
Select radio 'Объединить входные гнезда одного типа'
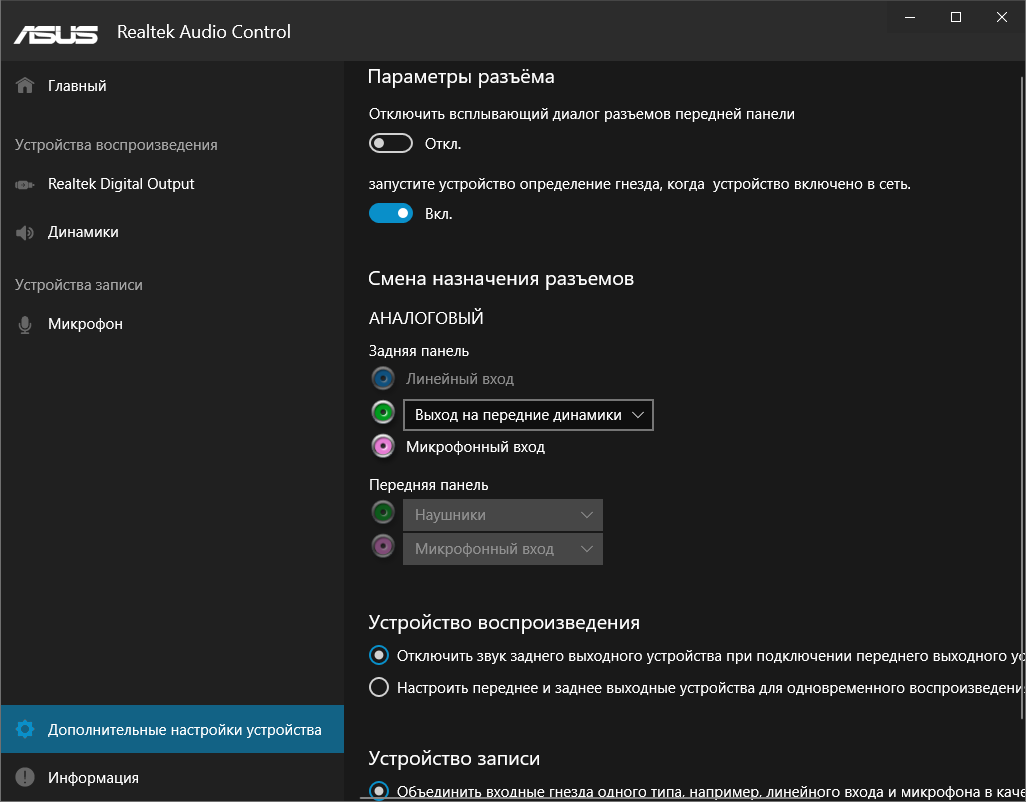379,791
